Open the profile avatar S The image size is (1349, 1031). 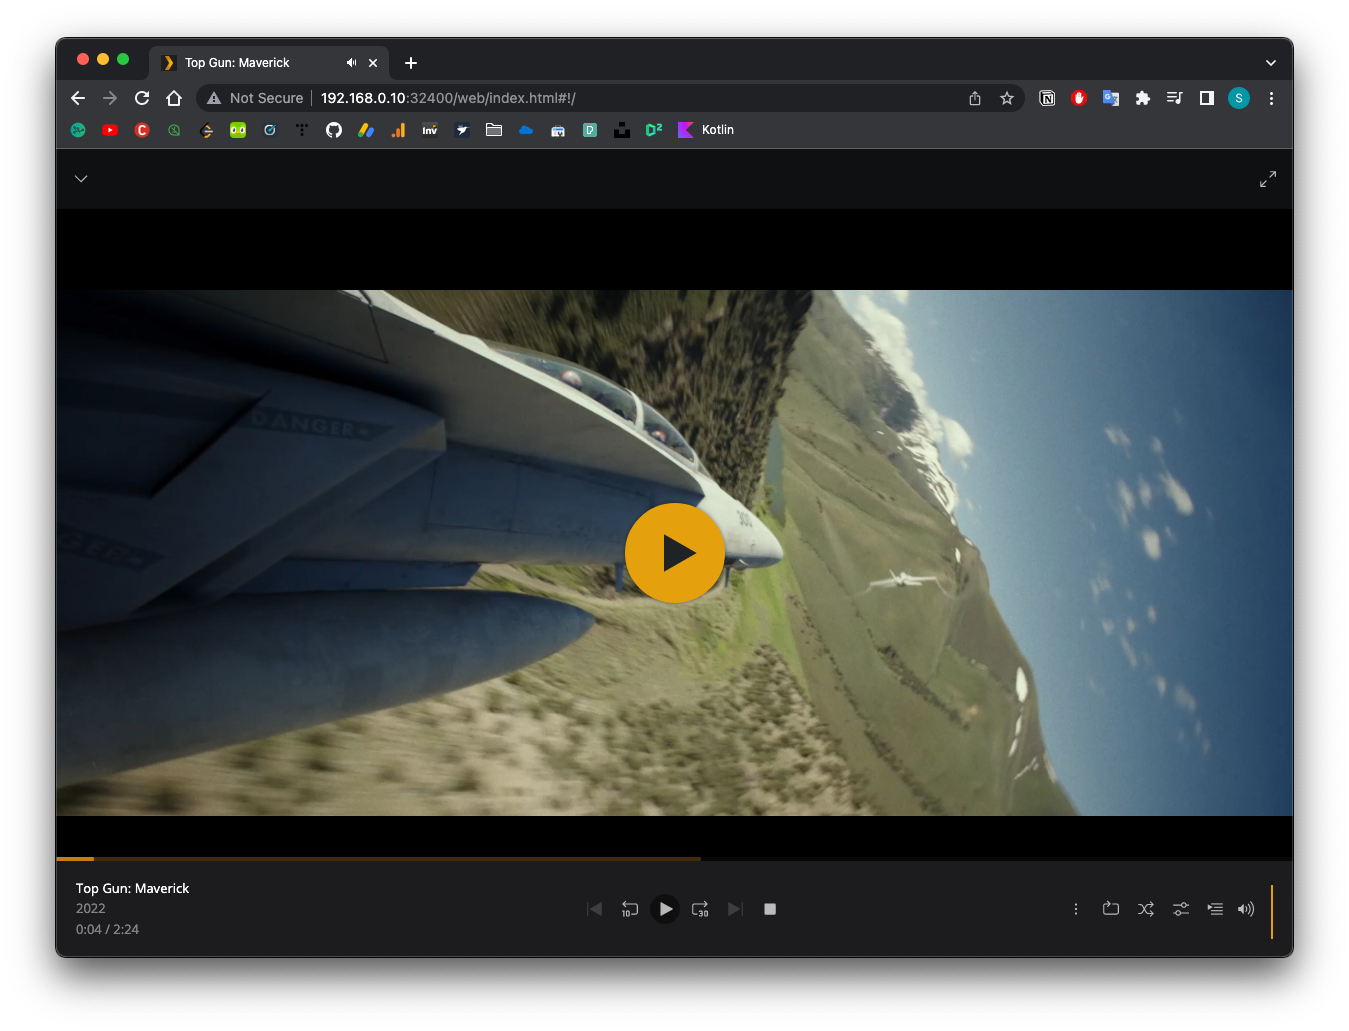pos(1239,98)
